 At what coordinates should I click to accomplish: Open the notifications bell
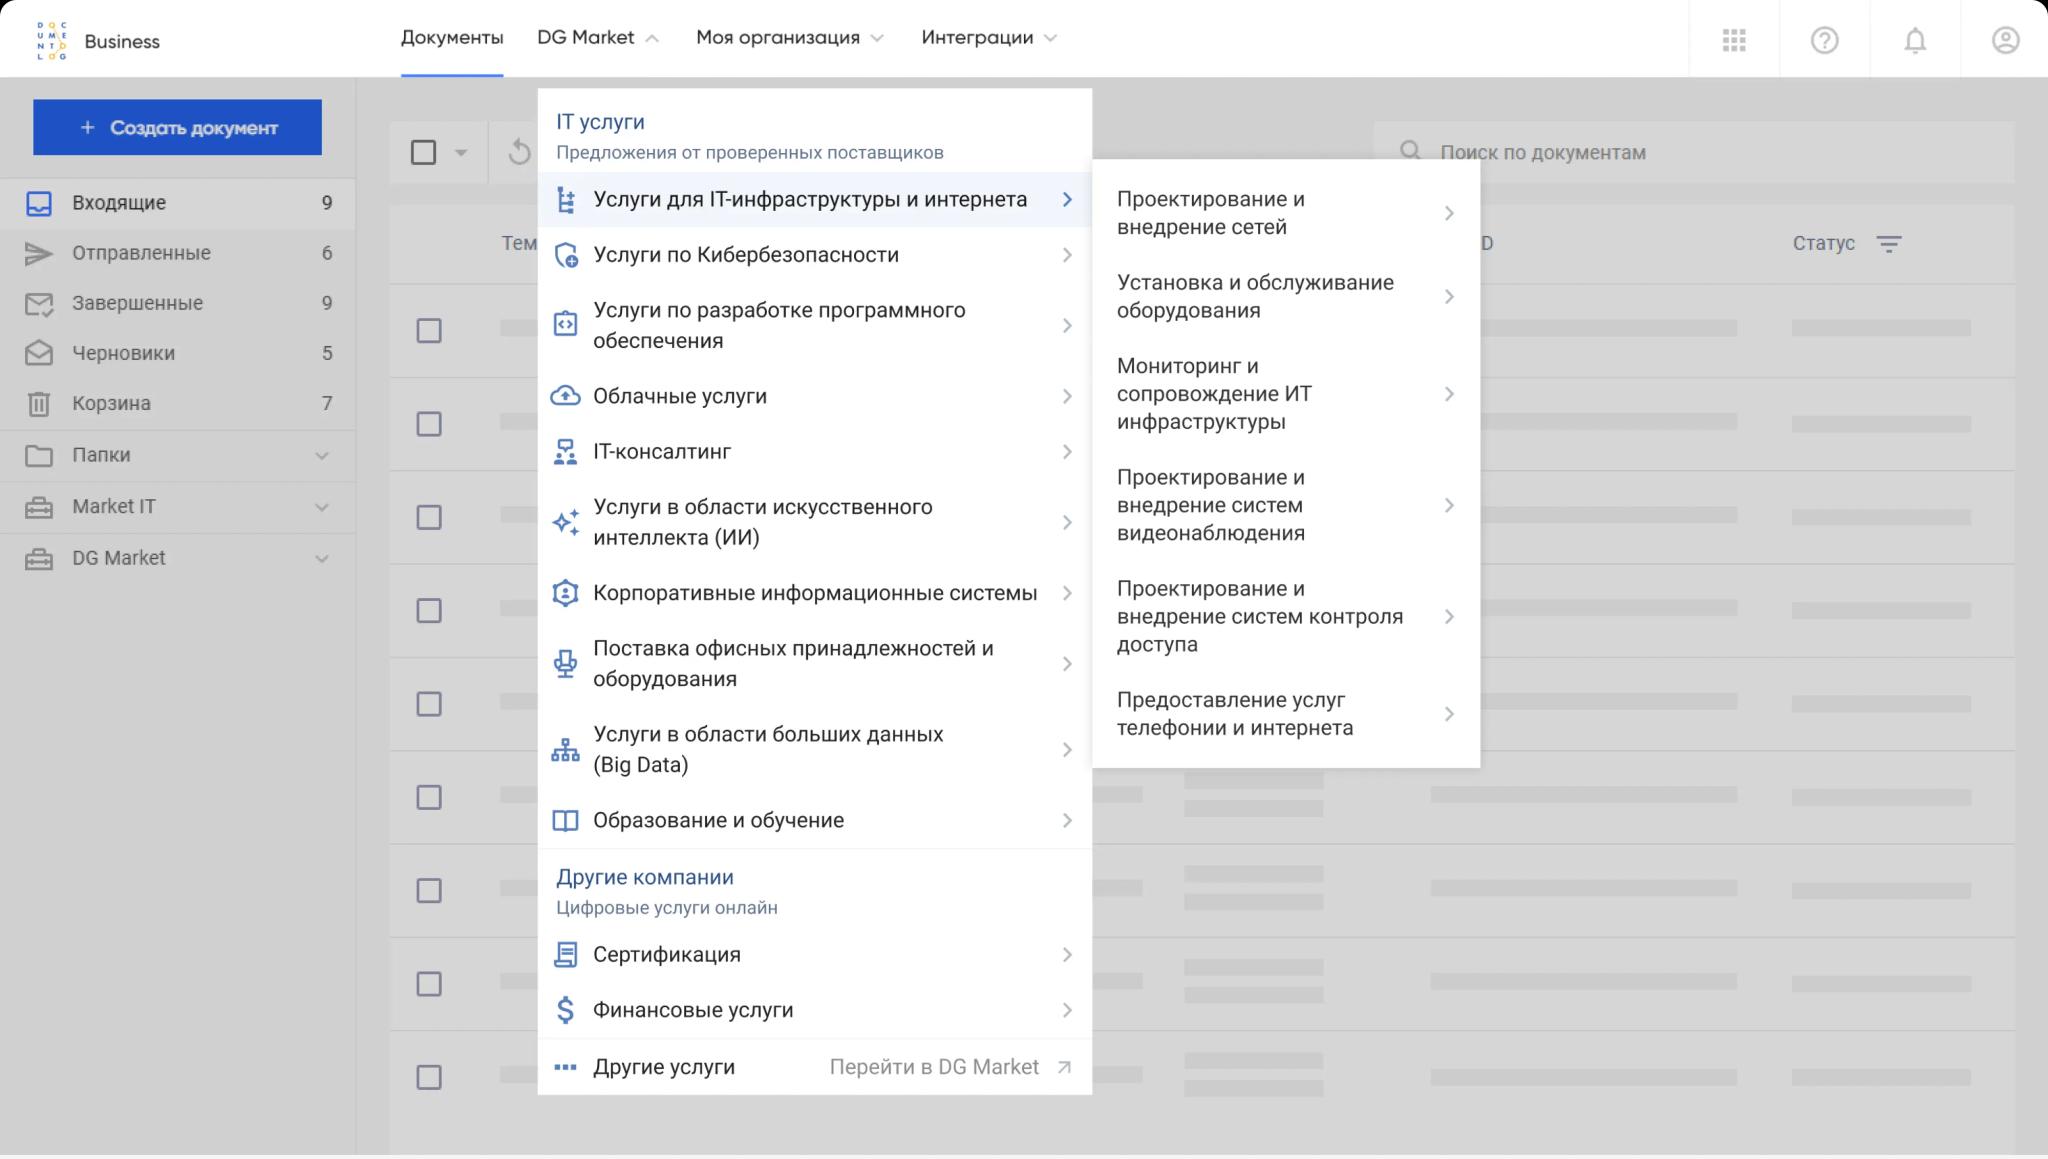[x=1914, y=40]
